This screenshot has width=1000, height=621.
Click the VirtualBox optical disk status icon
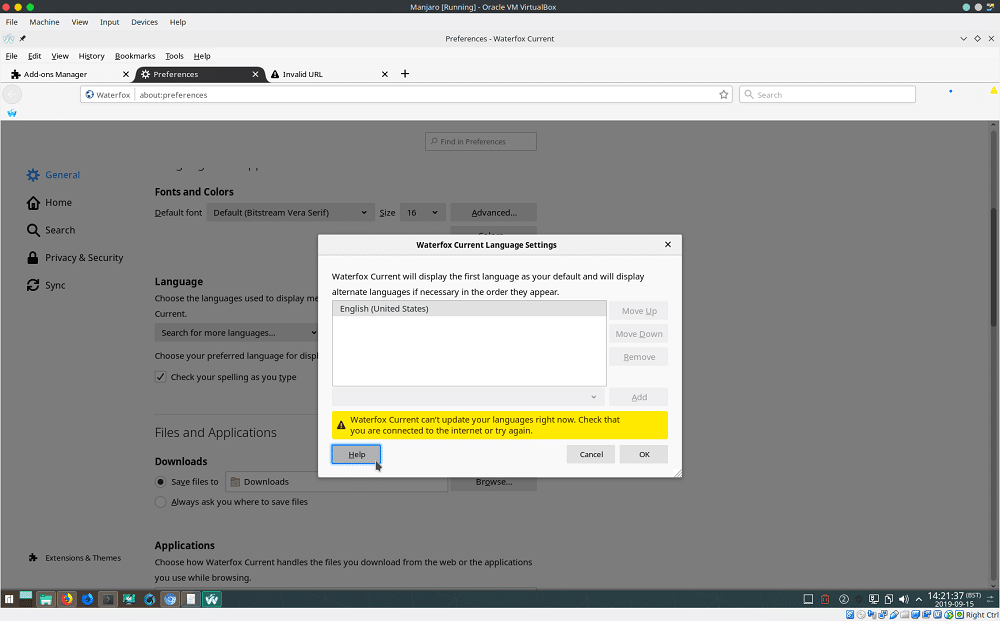[861, 615]
